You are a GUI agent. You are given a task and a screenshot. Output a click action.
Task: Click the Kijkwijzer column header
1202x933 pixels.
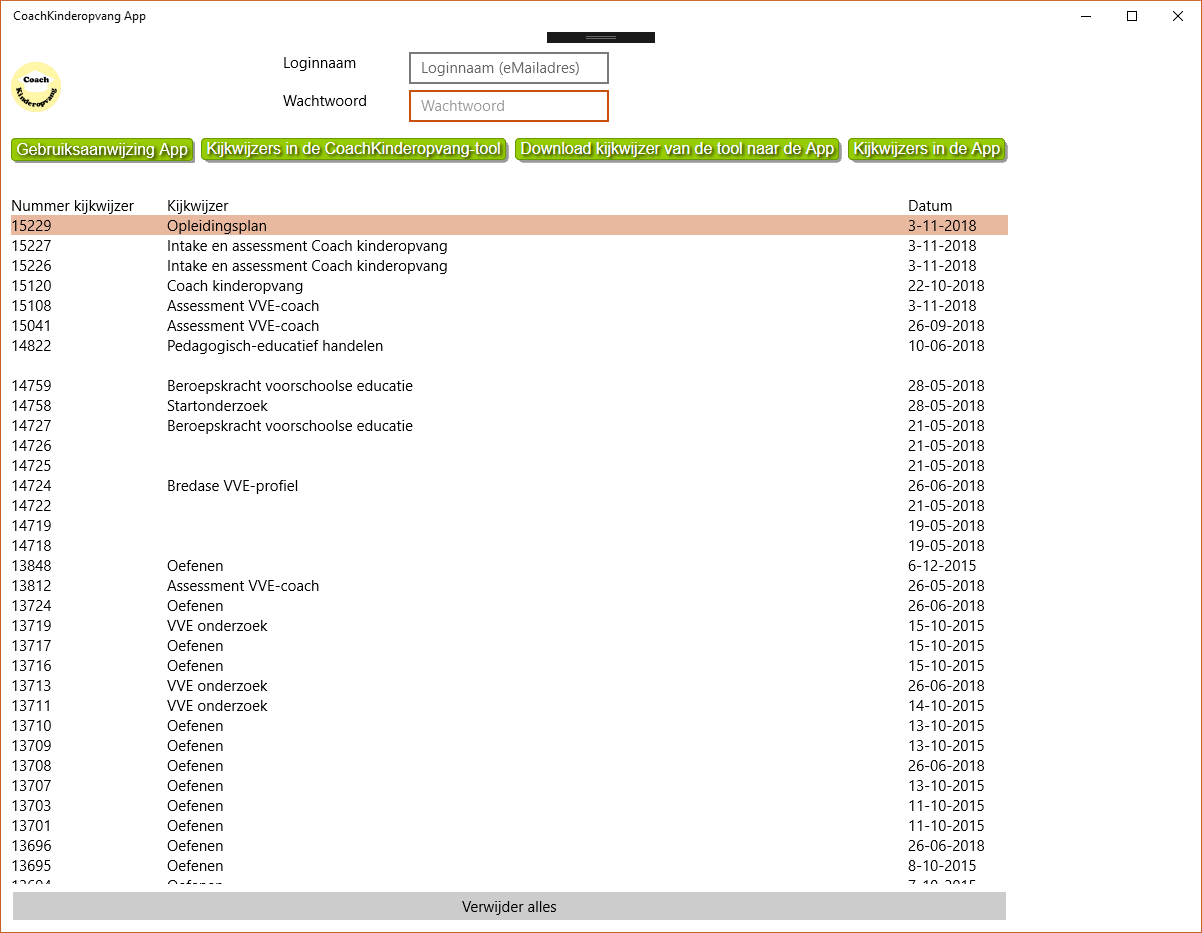pyautogui.click(x=198, y=206)
